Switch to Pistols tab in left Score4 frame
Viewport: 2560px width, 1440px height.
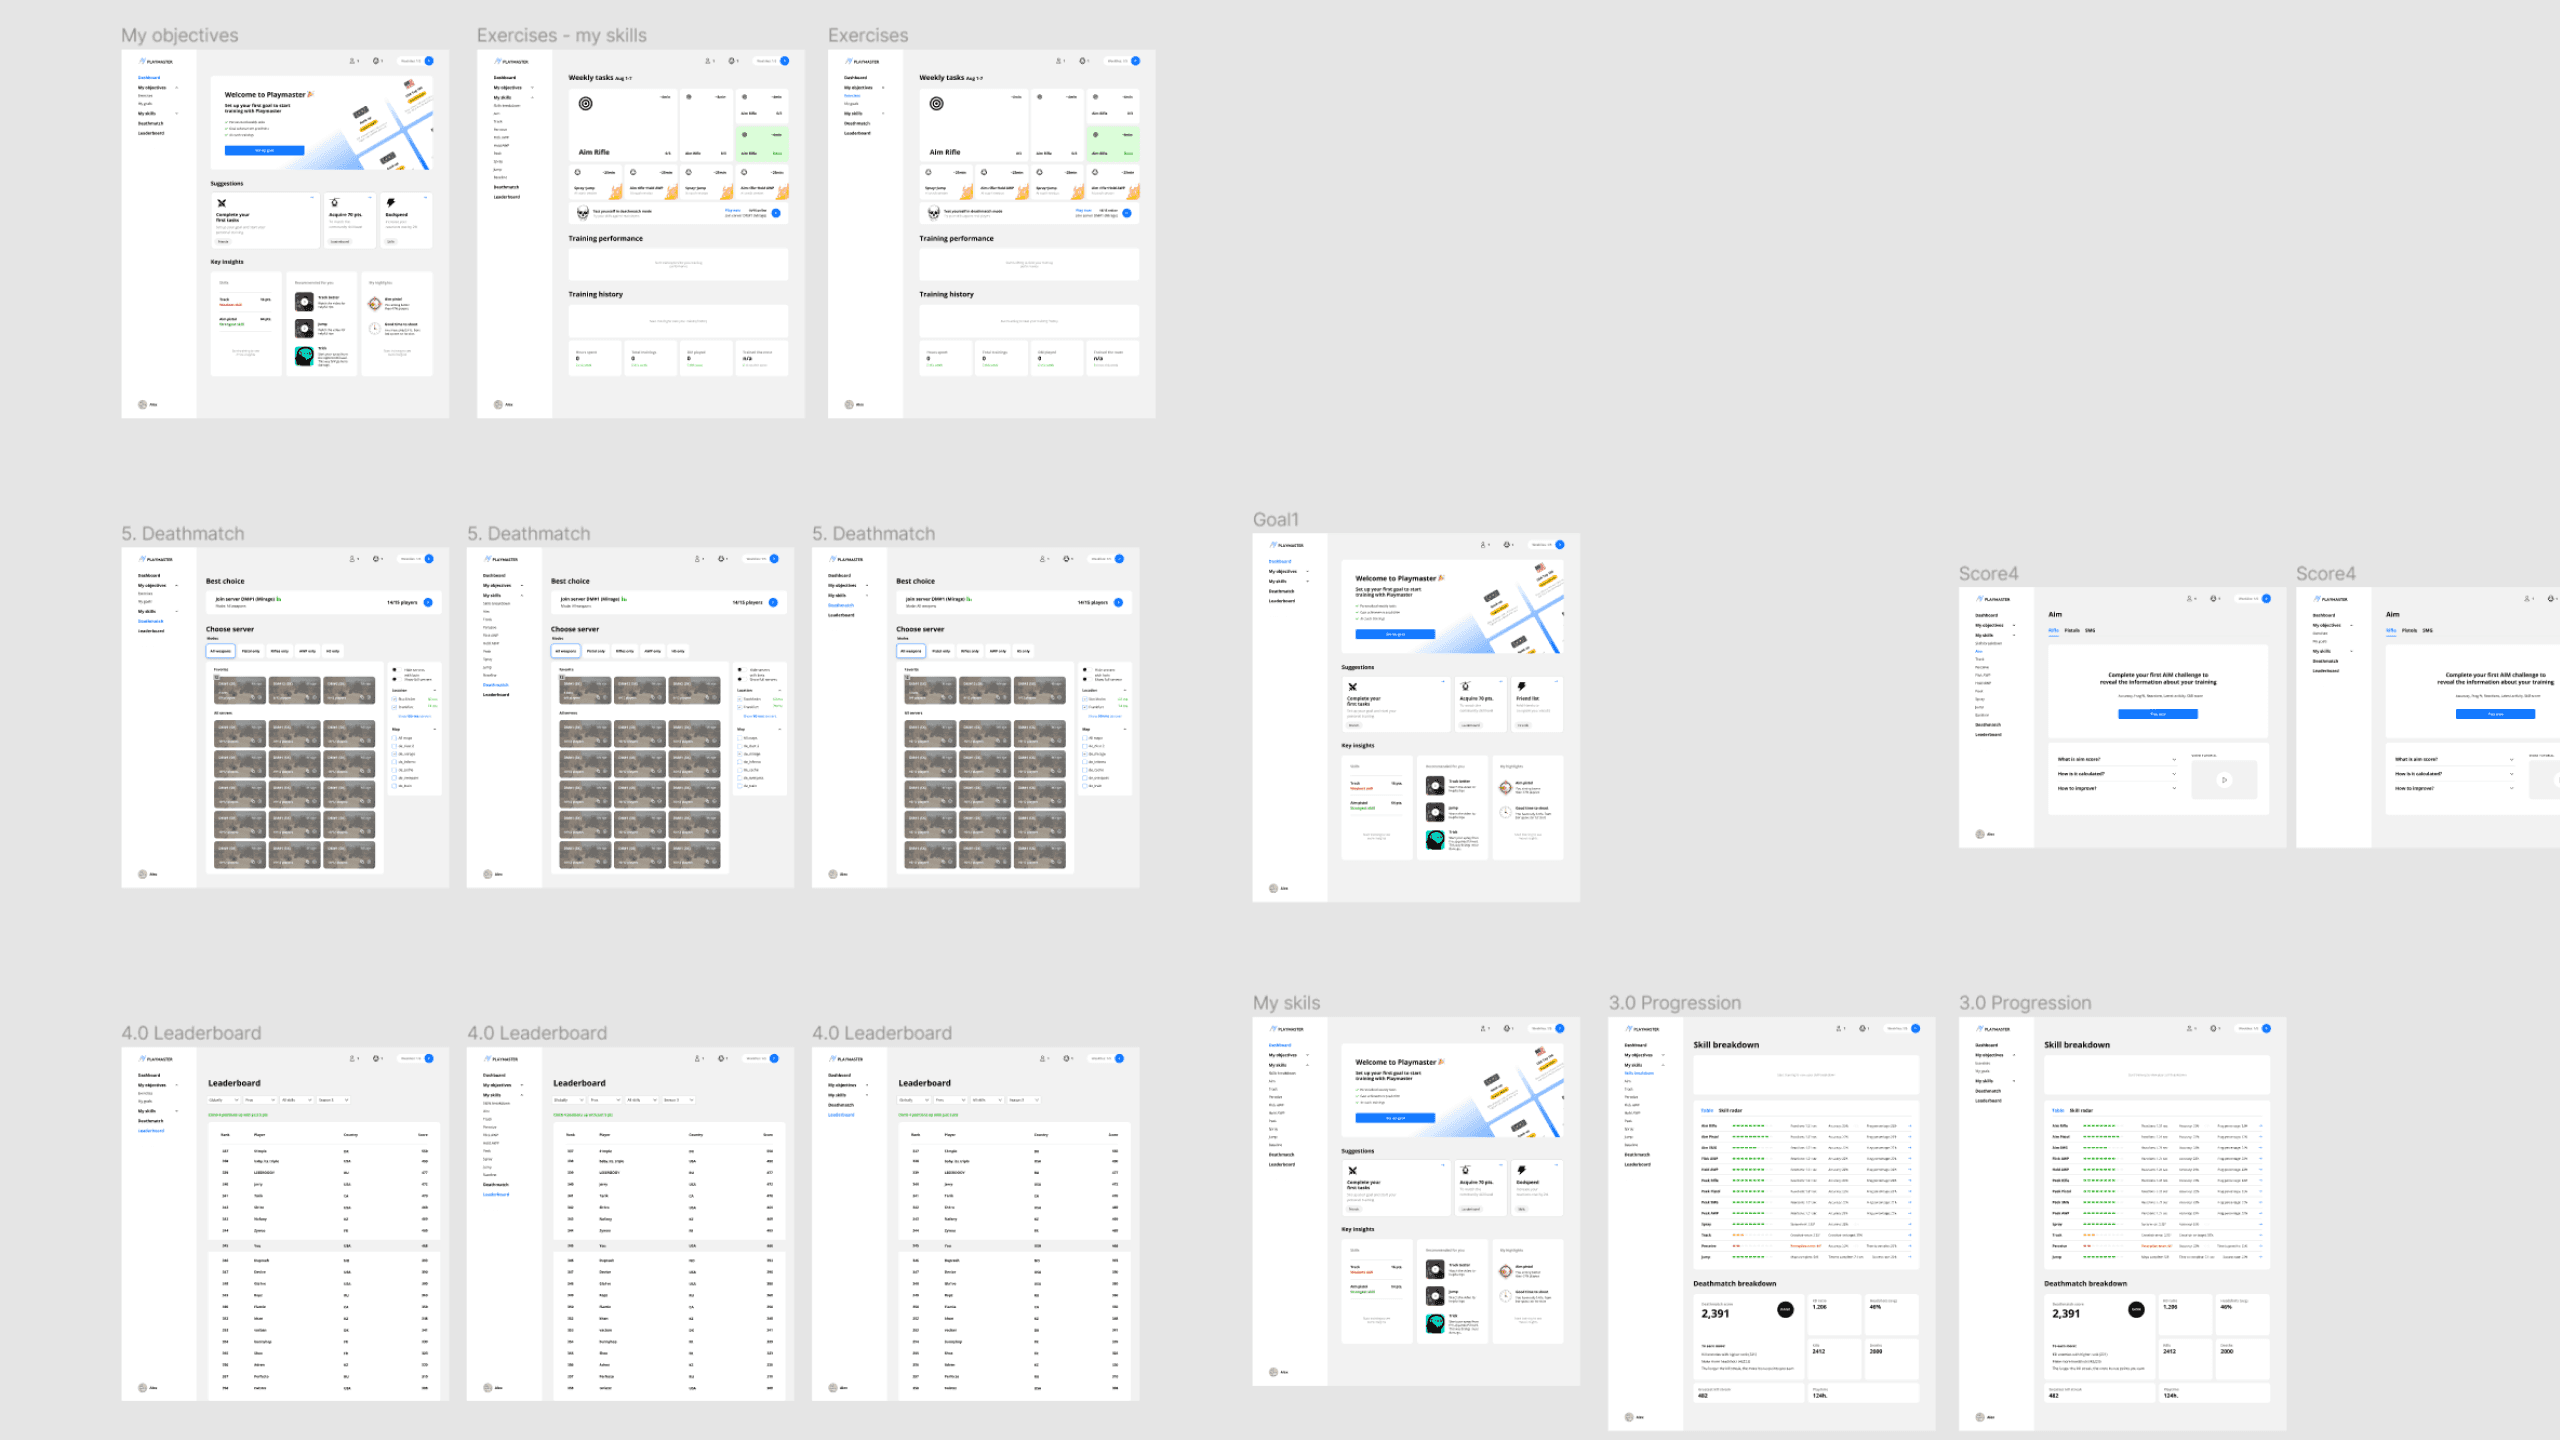[x=2072, y=630]
